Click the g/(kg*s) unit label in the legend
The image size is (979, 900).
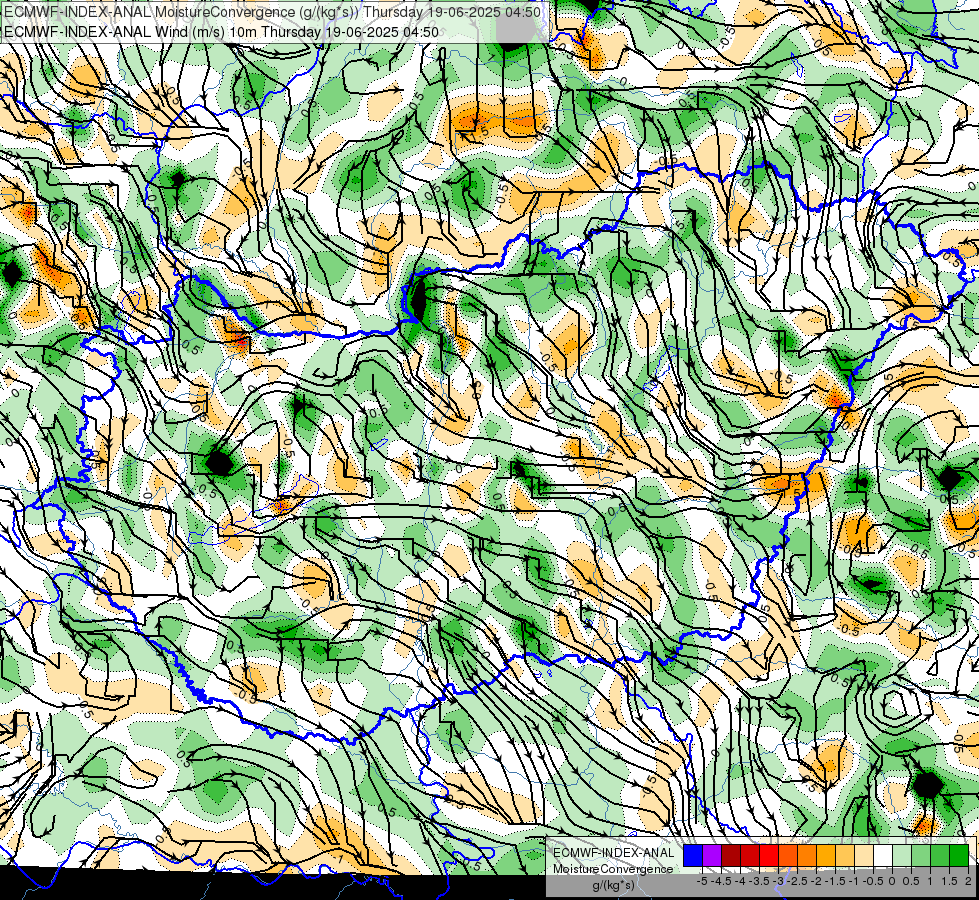(x=613, y=886)
